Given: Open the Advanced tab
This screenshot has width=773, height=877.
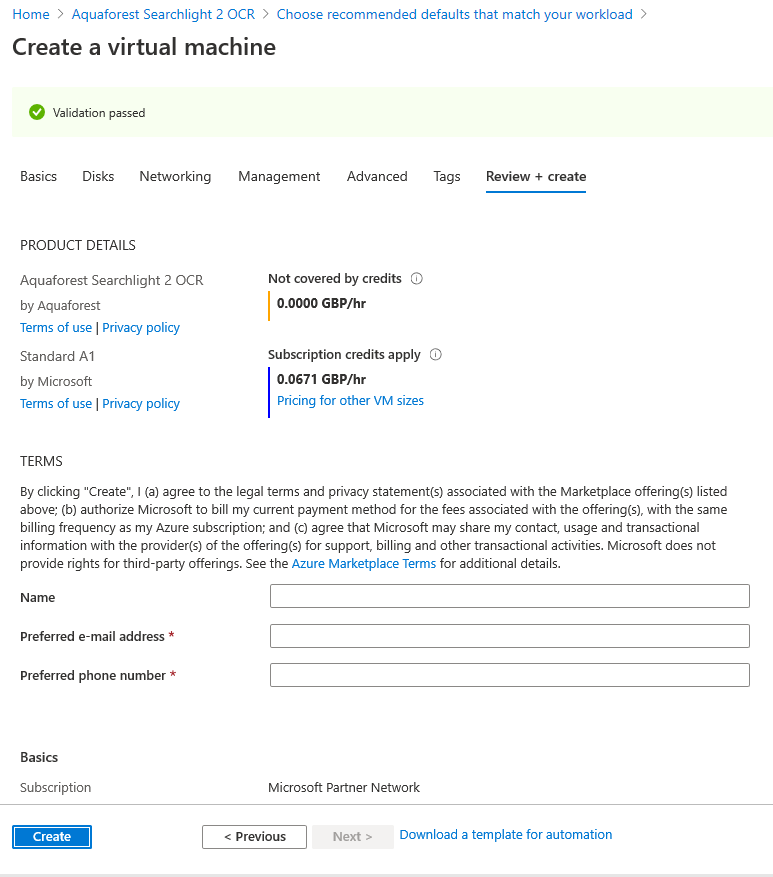Looking at the screenshot, I should click(x=377, y=176).
